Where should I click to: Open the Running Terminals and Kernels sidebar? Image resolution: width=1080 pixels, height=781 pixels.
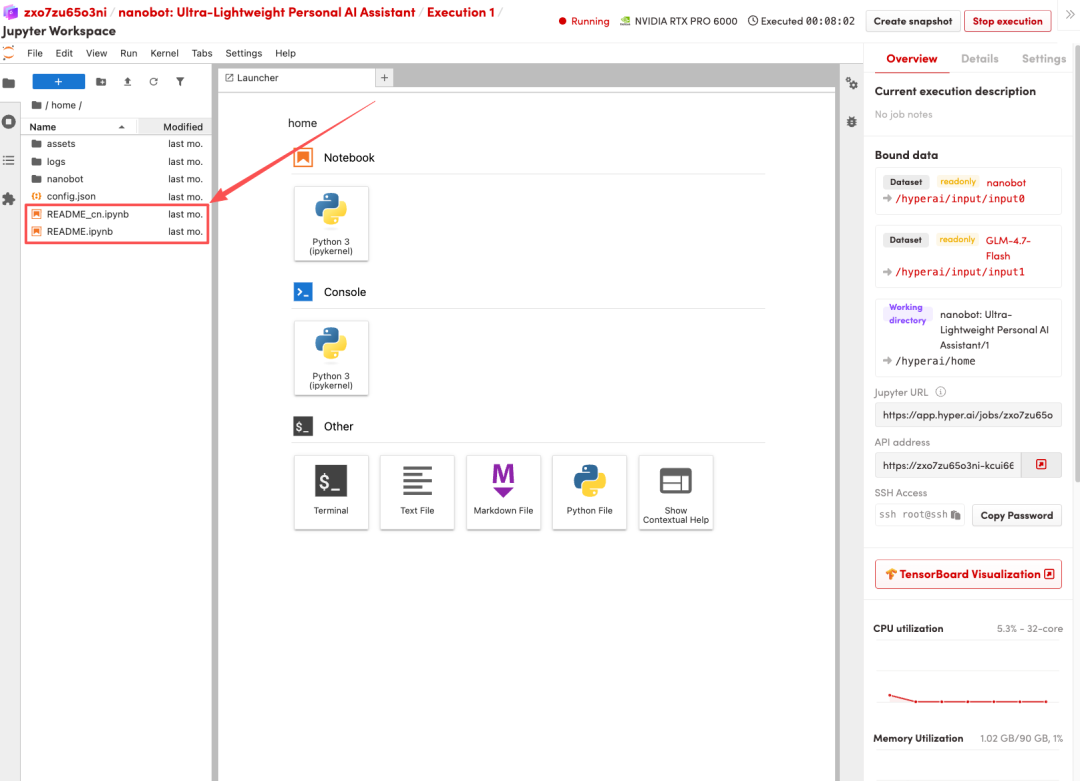tap(9, 121)
